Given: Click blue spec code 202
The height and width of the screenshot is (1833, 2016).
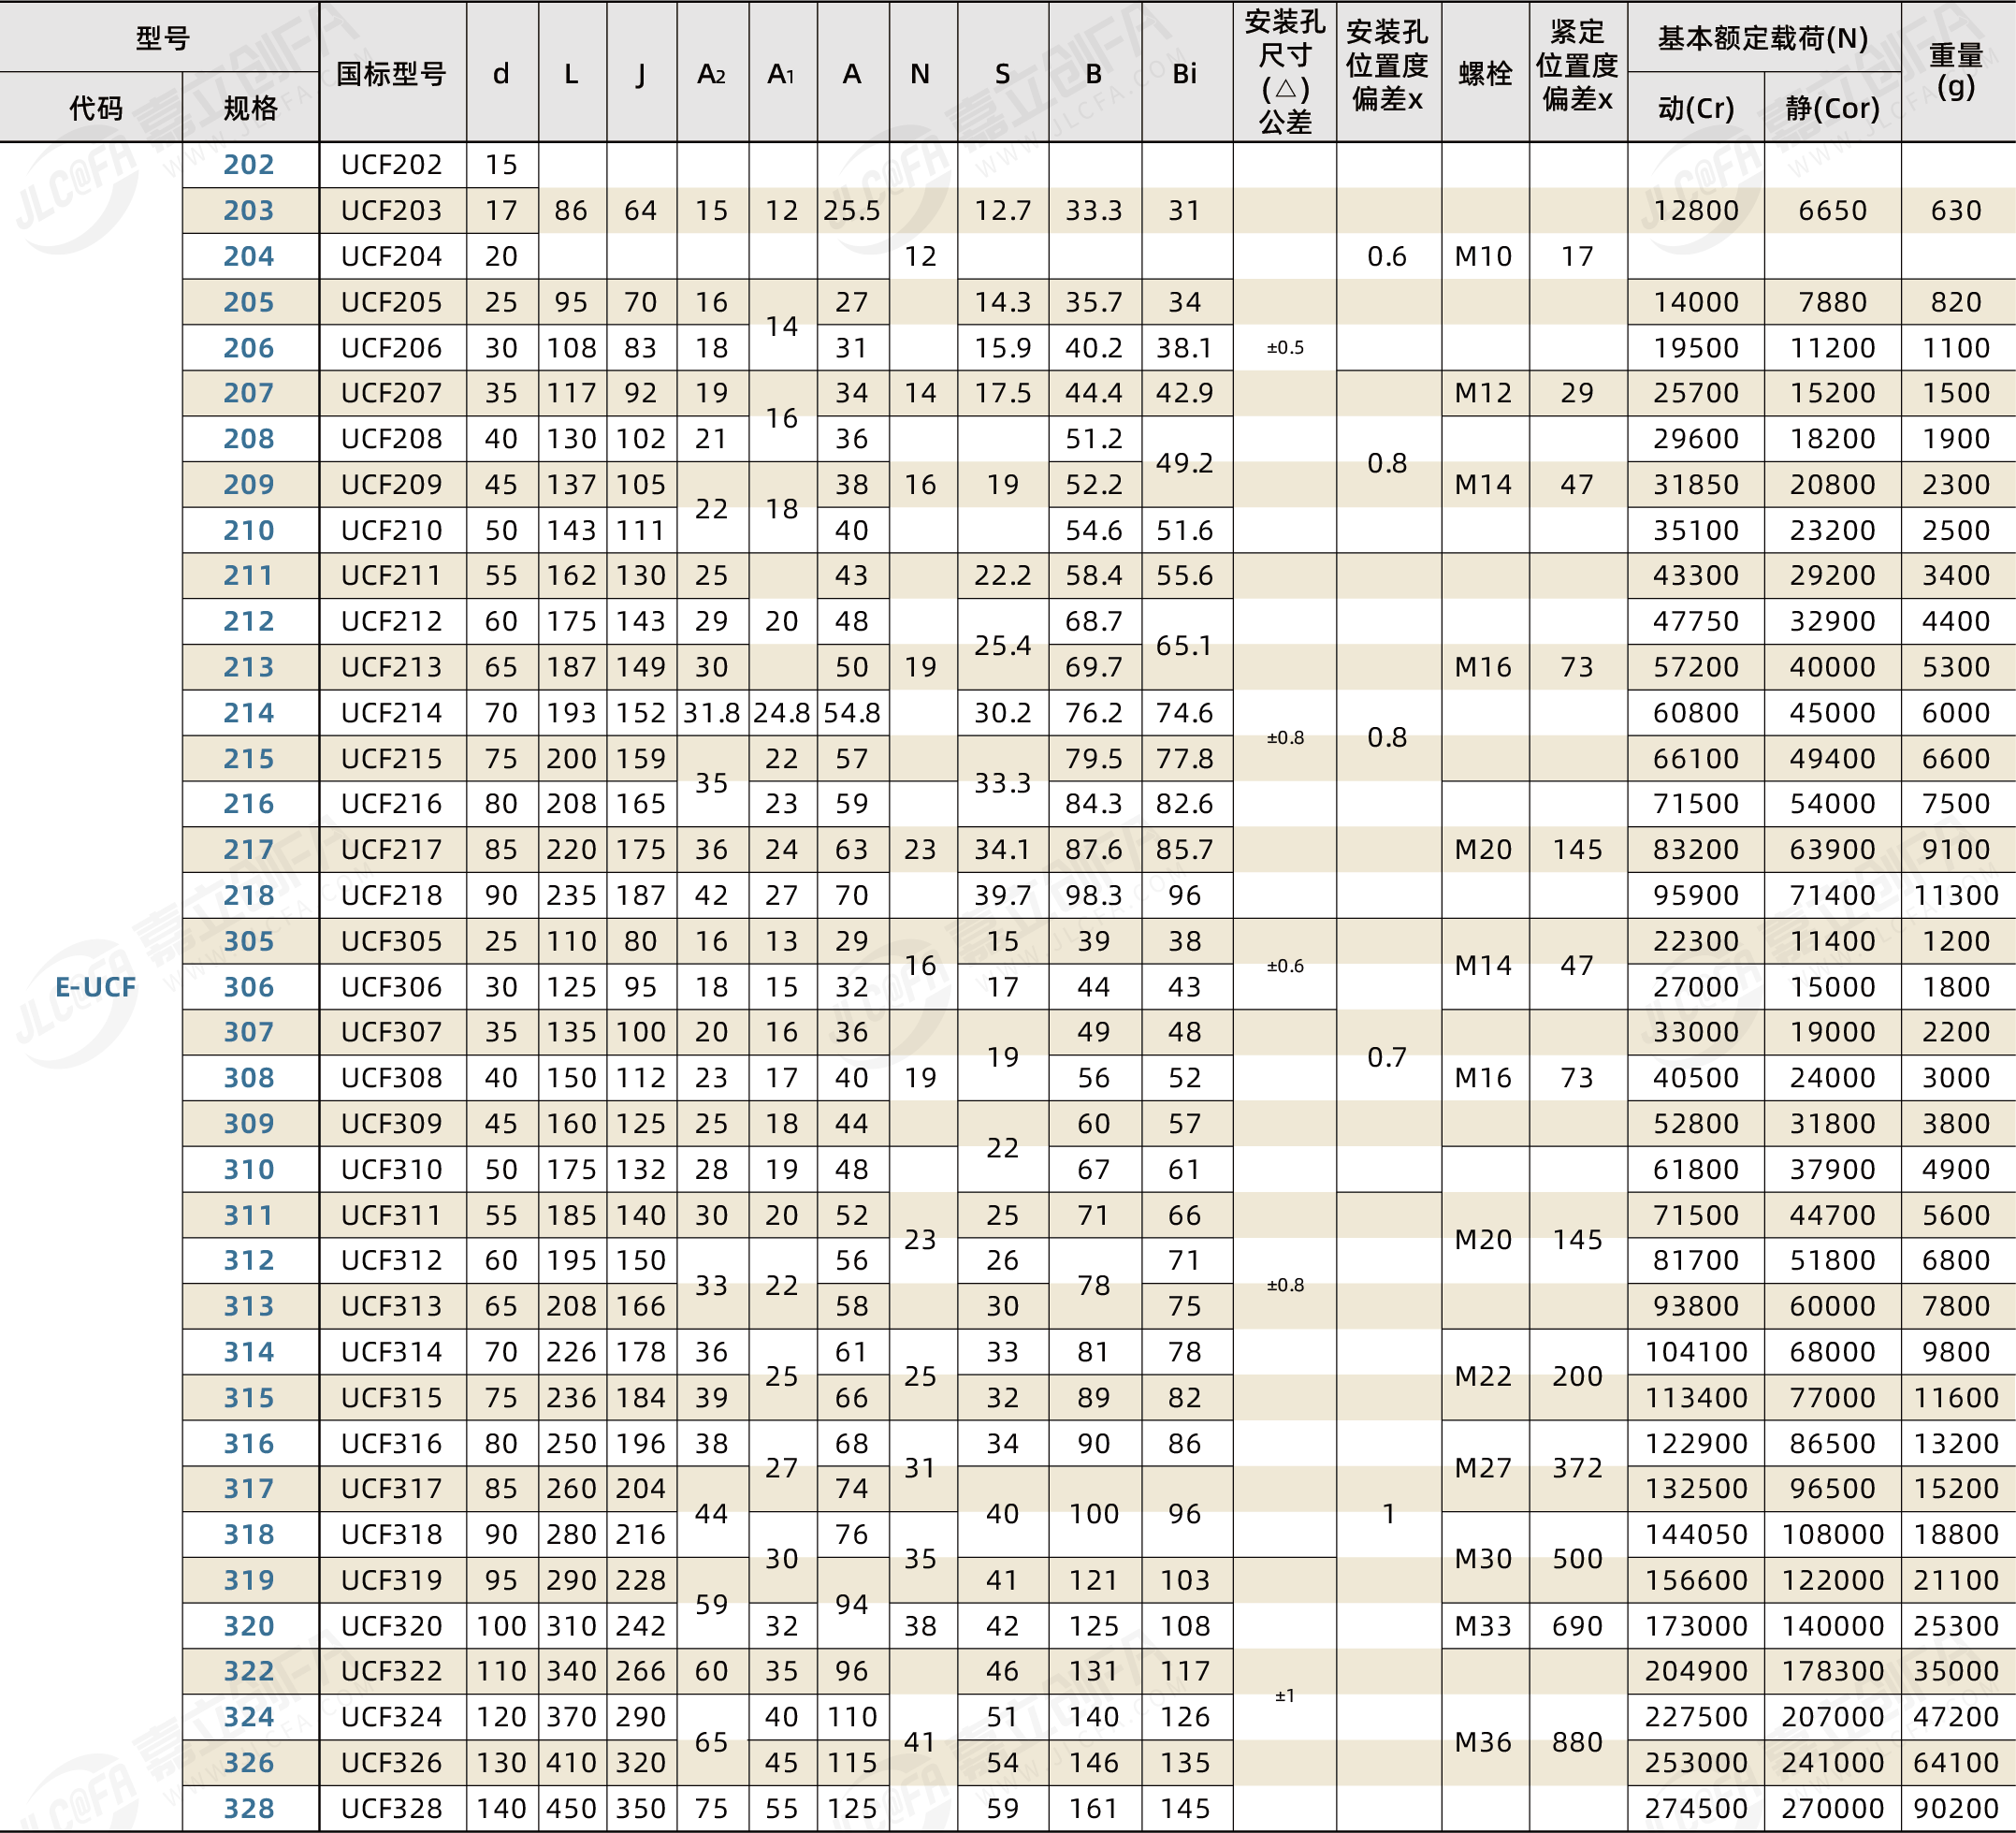Looking at the screenshot, I should [249, 164].
